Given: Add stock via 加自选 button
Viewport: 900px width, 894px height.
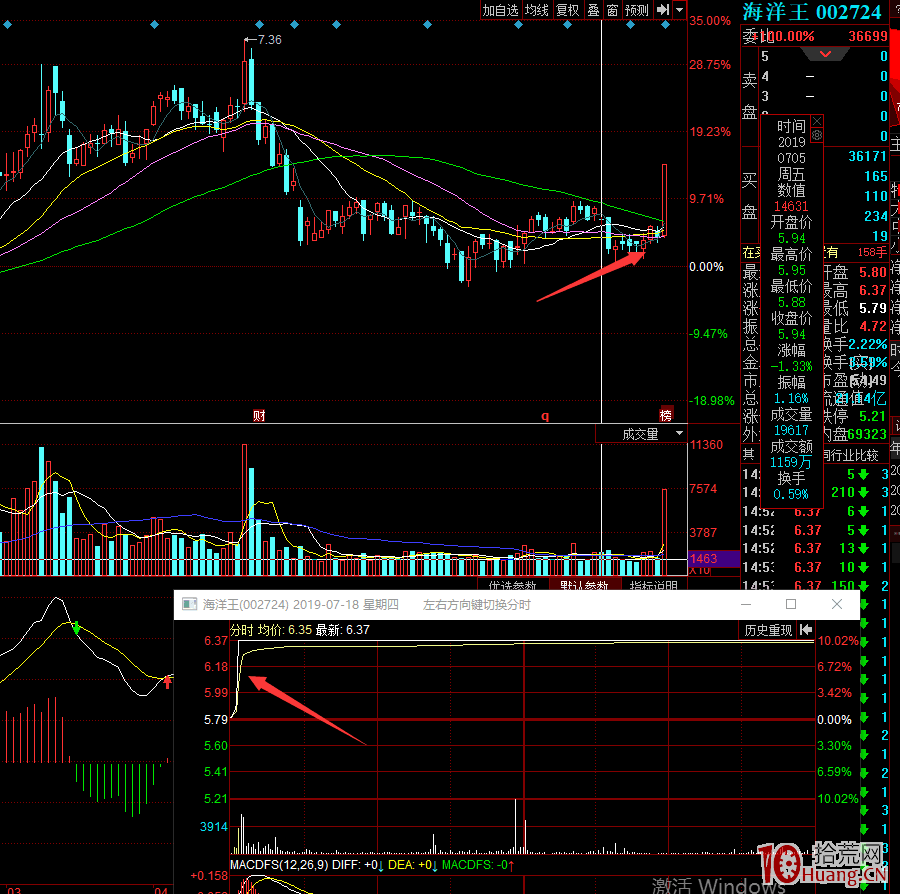Looking at the screenshot, I should [500, 10].
